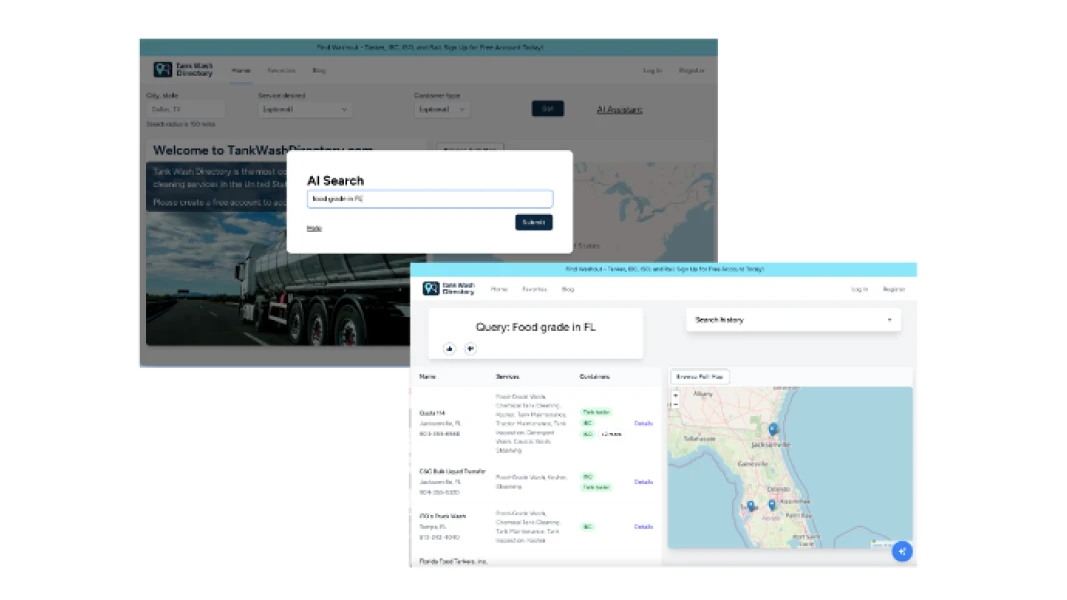Expand the Search history dropdown

click(793, 320)
